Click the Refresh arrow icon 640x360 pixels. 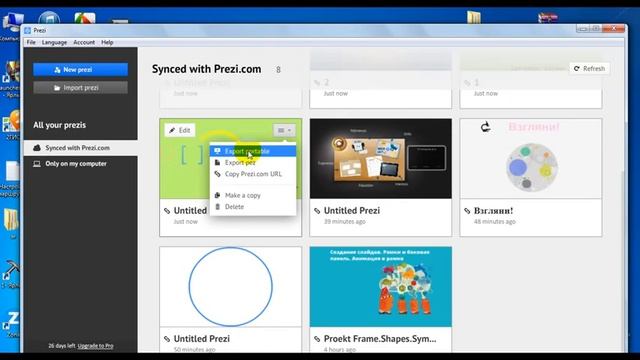click(x=577, y=69)
